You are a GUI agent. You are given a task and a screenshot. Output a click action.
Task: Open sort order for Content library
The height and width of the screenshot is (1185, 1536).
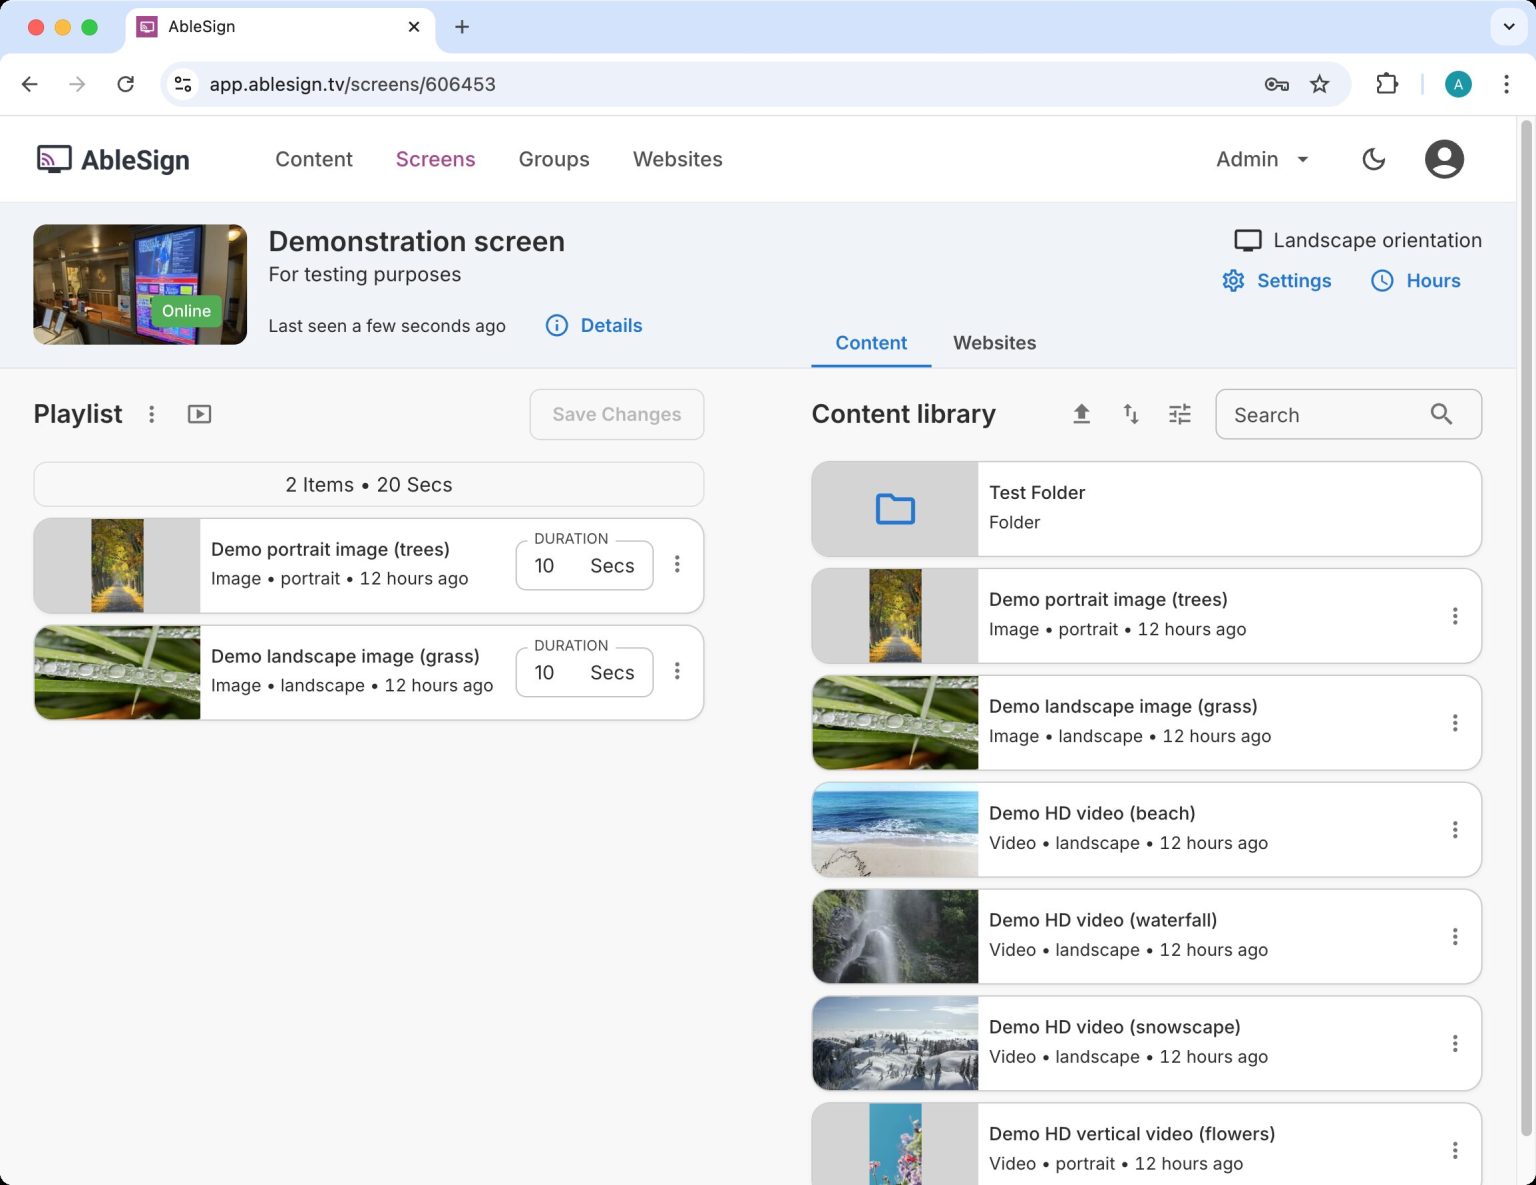coord(1131,414)
